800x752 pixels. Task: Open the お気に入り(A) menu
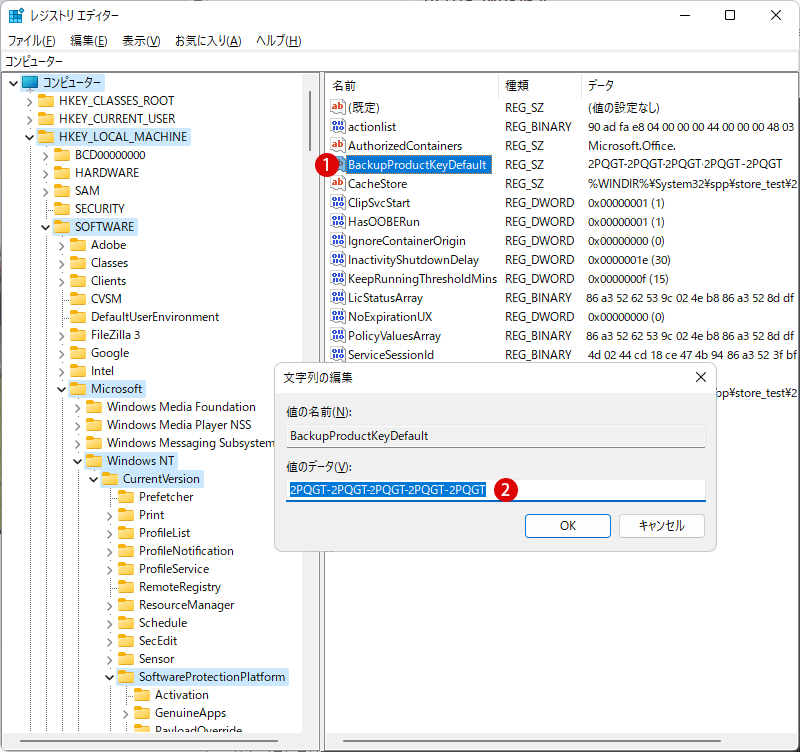pos(208,40)
